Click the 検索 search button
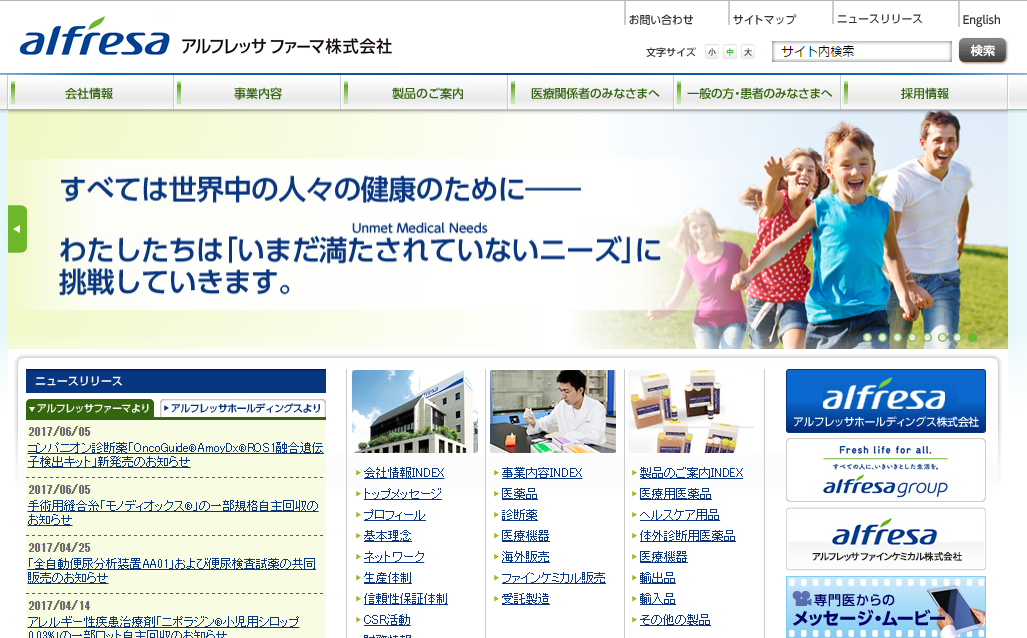Viewport: 1027px width, 638px height. click(982, 50)
